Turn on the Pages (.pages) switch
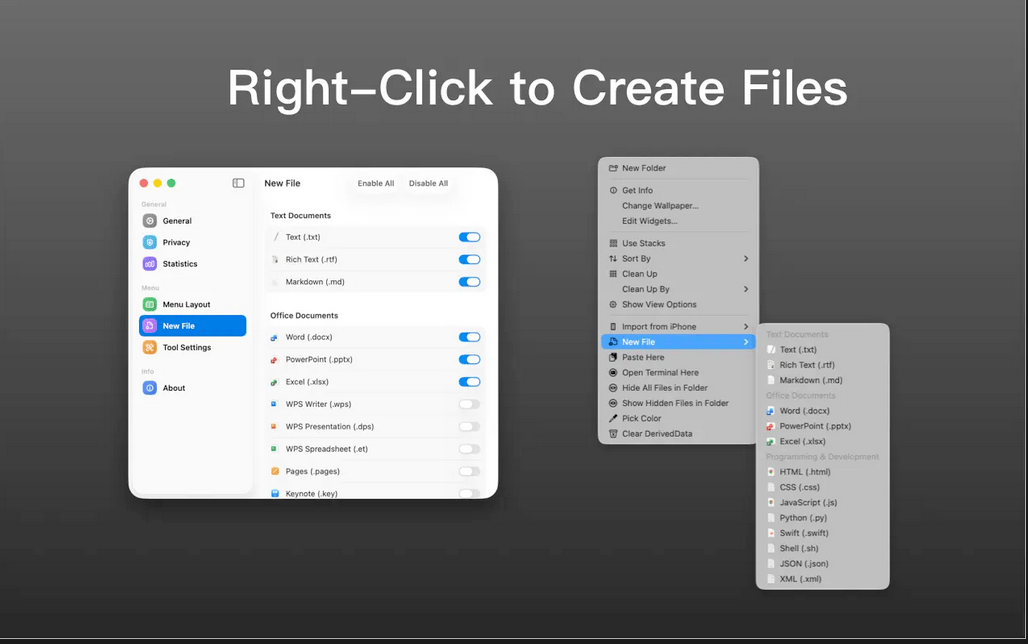The width and height of the screenshot is (1028, 644). point(469,472)
